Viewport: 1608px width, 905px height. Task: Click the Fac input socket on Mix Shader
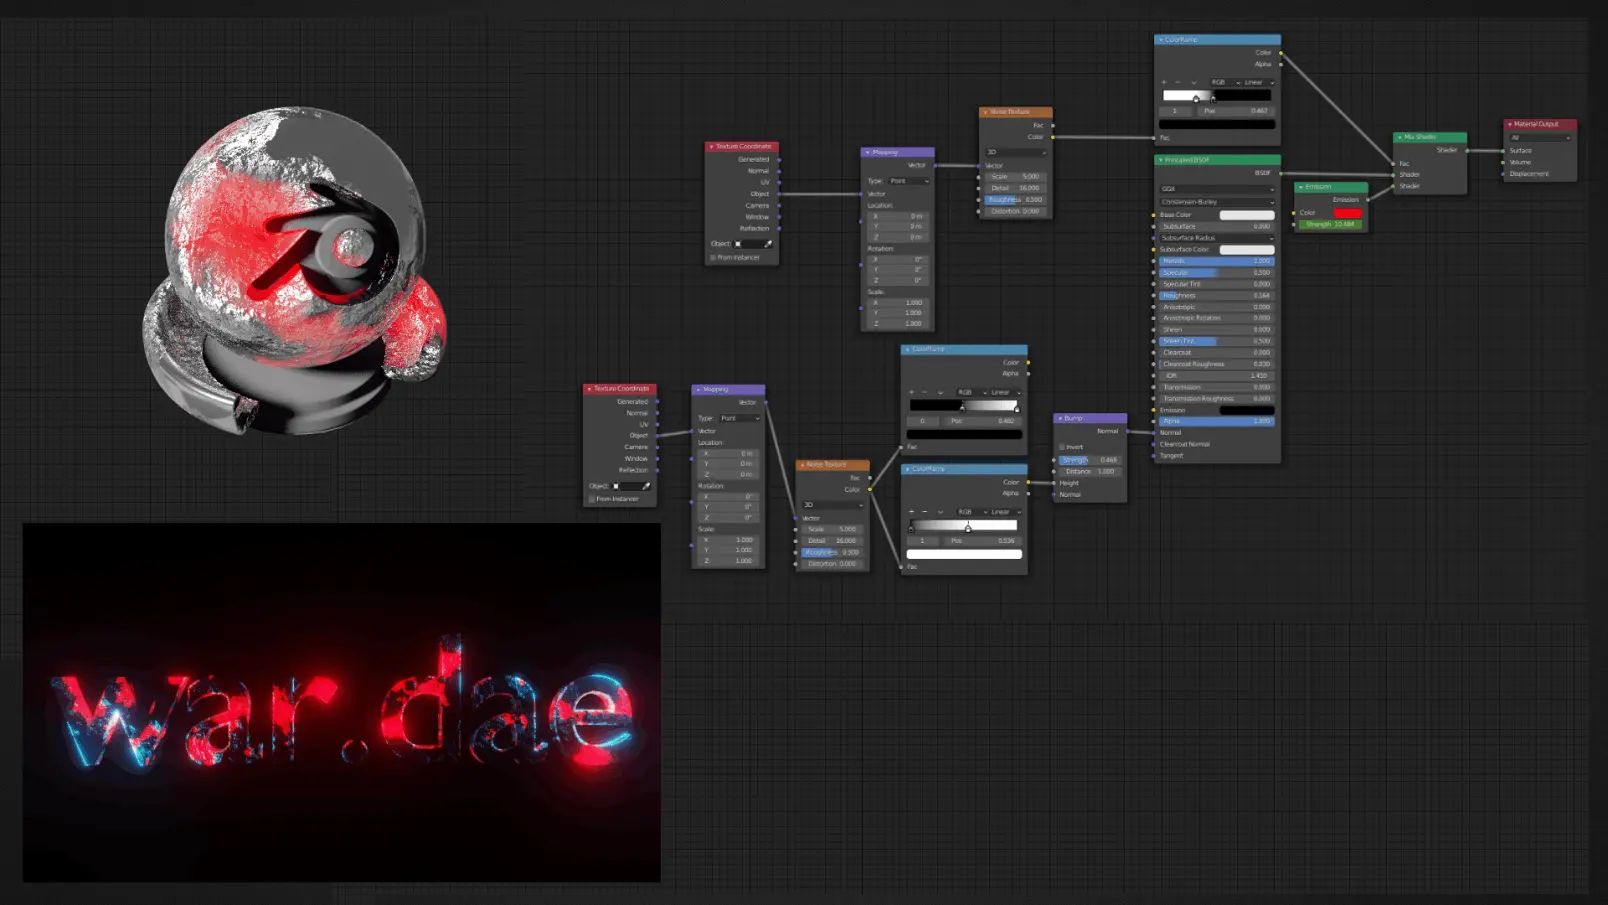coord(1394,163)
